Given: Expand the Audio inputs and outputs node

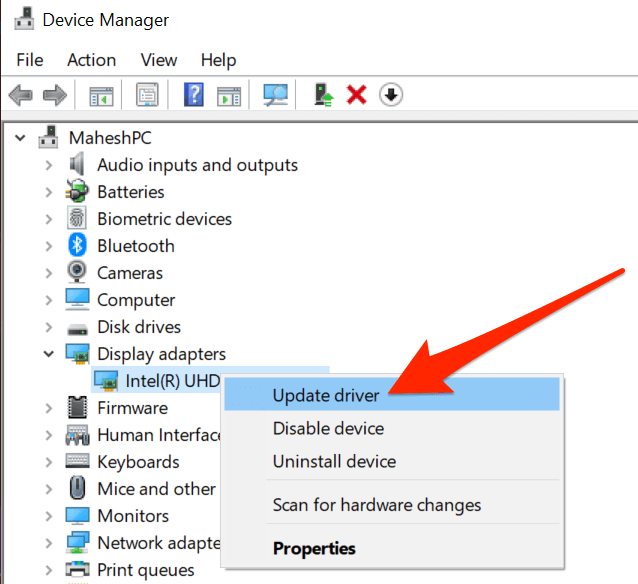Looking at the screenshot, I should coord(49,165).
